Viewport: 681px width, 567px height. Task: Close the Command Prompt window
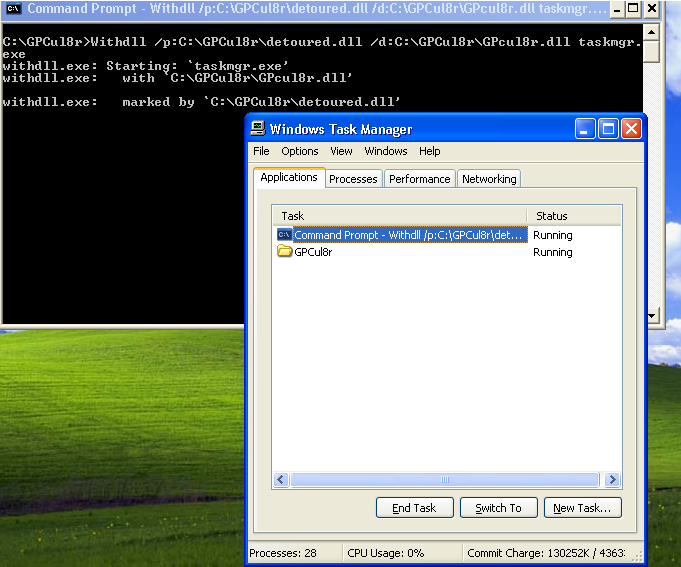coord(652,9)
